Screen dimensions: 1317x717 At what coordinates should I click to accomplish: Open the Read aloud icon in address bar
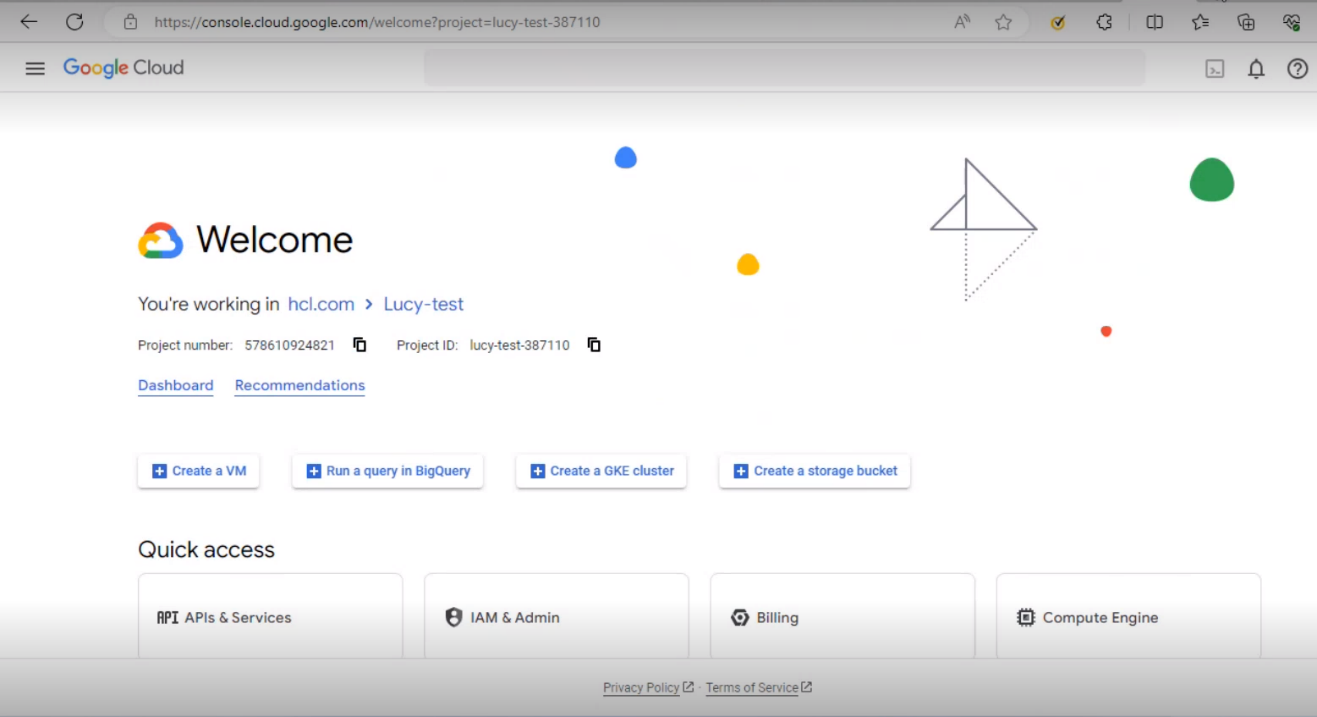click(962, 22)
